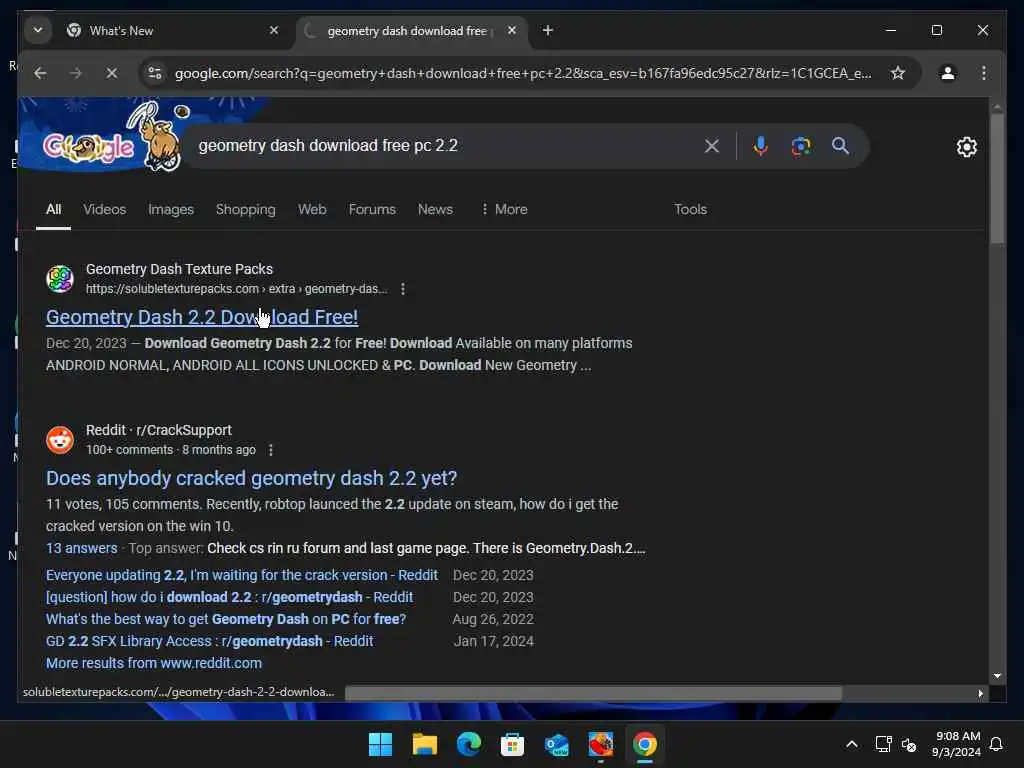Open '[question] how do i download 2.2' link
The height and width of the screenshot is (768, 1024).
tap(229, 598)
